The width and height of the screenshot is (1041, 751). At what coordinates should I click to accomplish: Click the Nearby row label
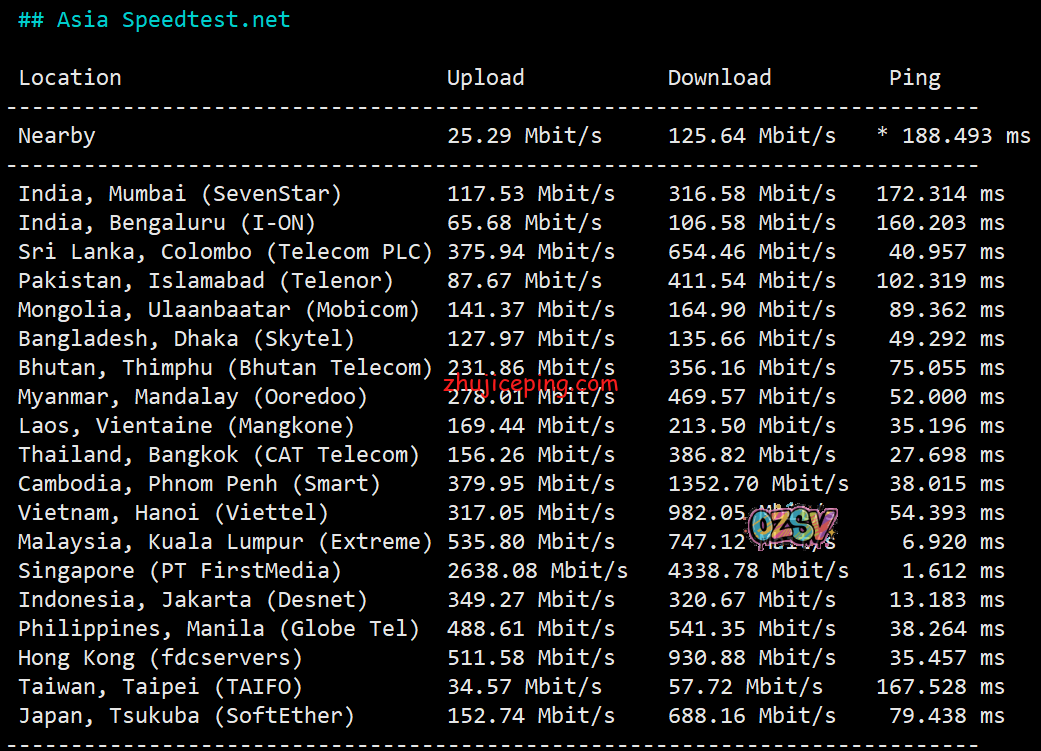[x=57, y=136]
